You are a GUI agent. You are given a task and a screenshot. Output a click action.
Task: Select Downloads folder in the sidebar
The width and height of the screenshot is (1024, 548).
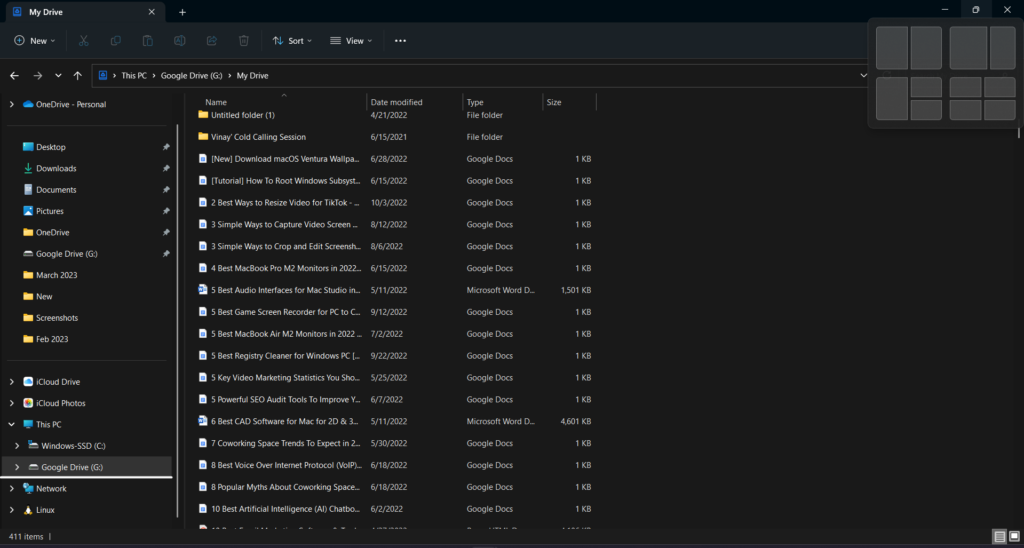pos(56,168)
